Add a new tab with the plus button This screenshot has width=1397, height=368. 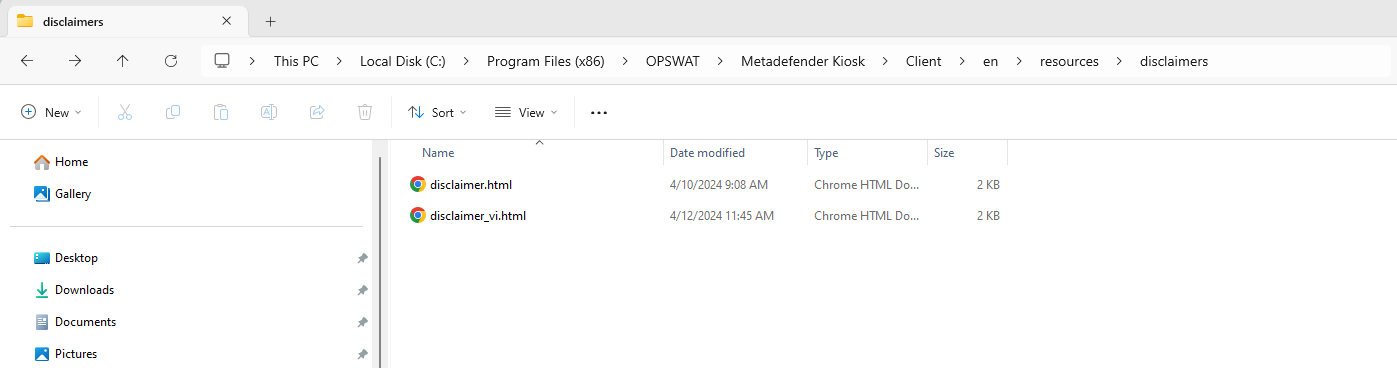pyautogui.click(x=270, y=21)
